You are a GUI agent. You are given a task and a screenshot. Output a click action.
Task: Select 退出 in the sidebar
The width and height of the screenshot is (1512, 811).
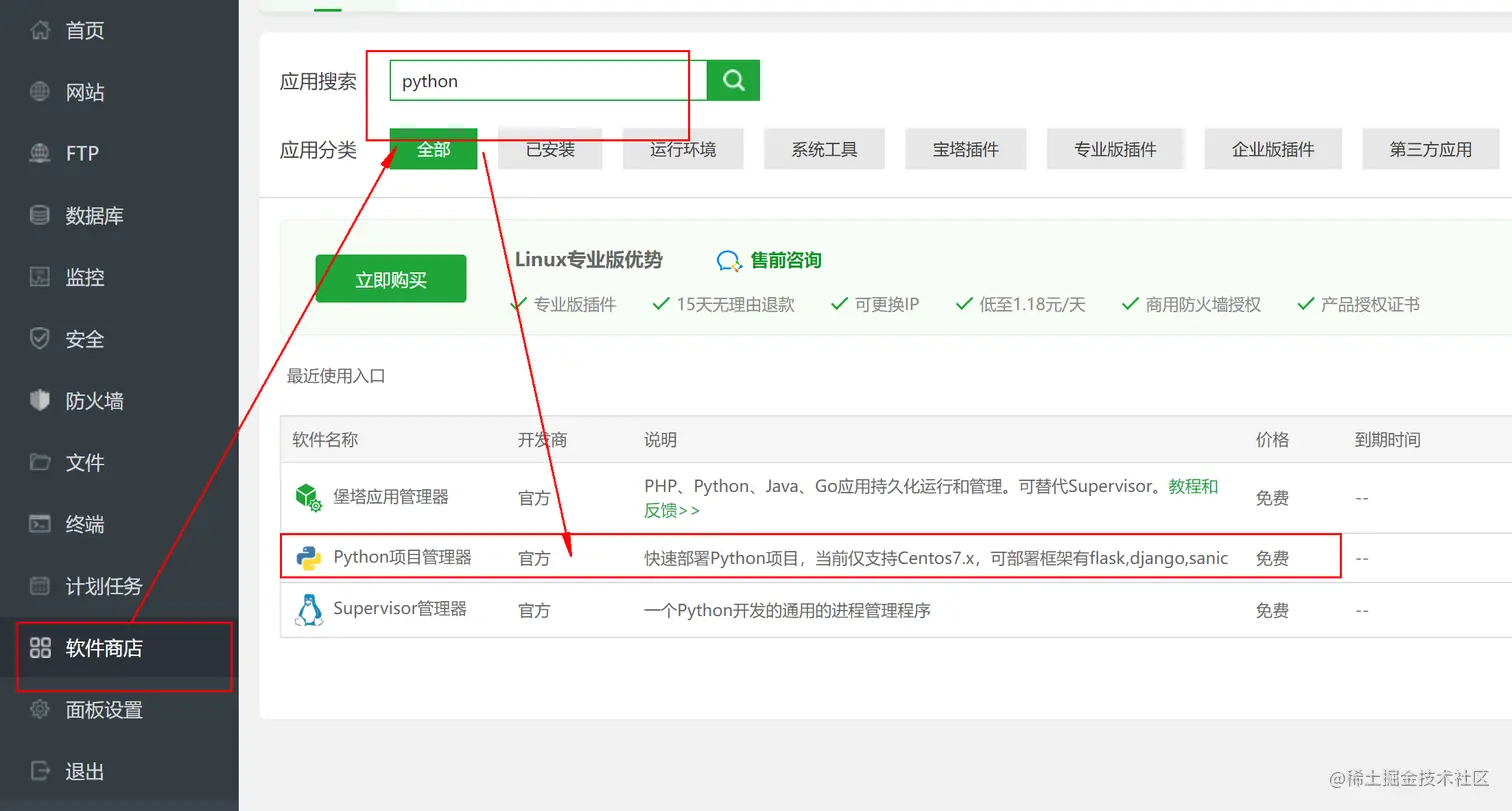[x=85, y=772]
